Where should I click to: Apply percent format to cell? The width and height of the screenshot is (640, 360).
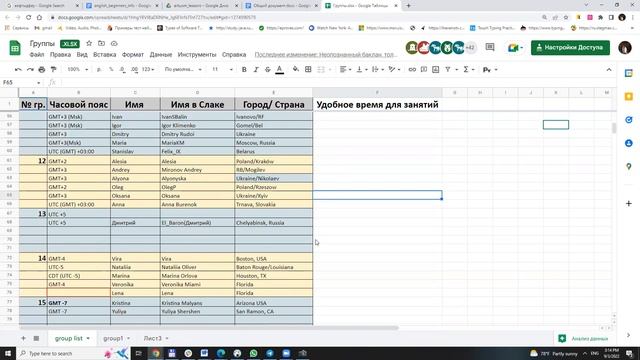tap(111, 70)
